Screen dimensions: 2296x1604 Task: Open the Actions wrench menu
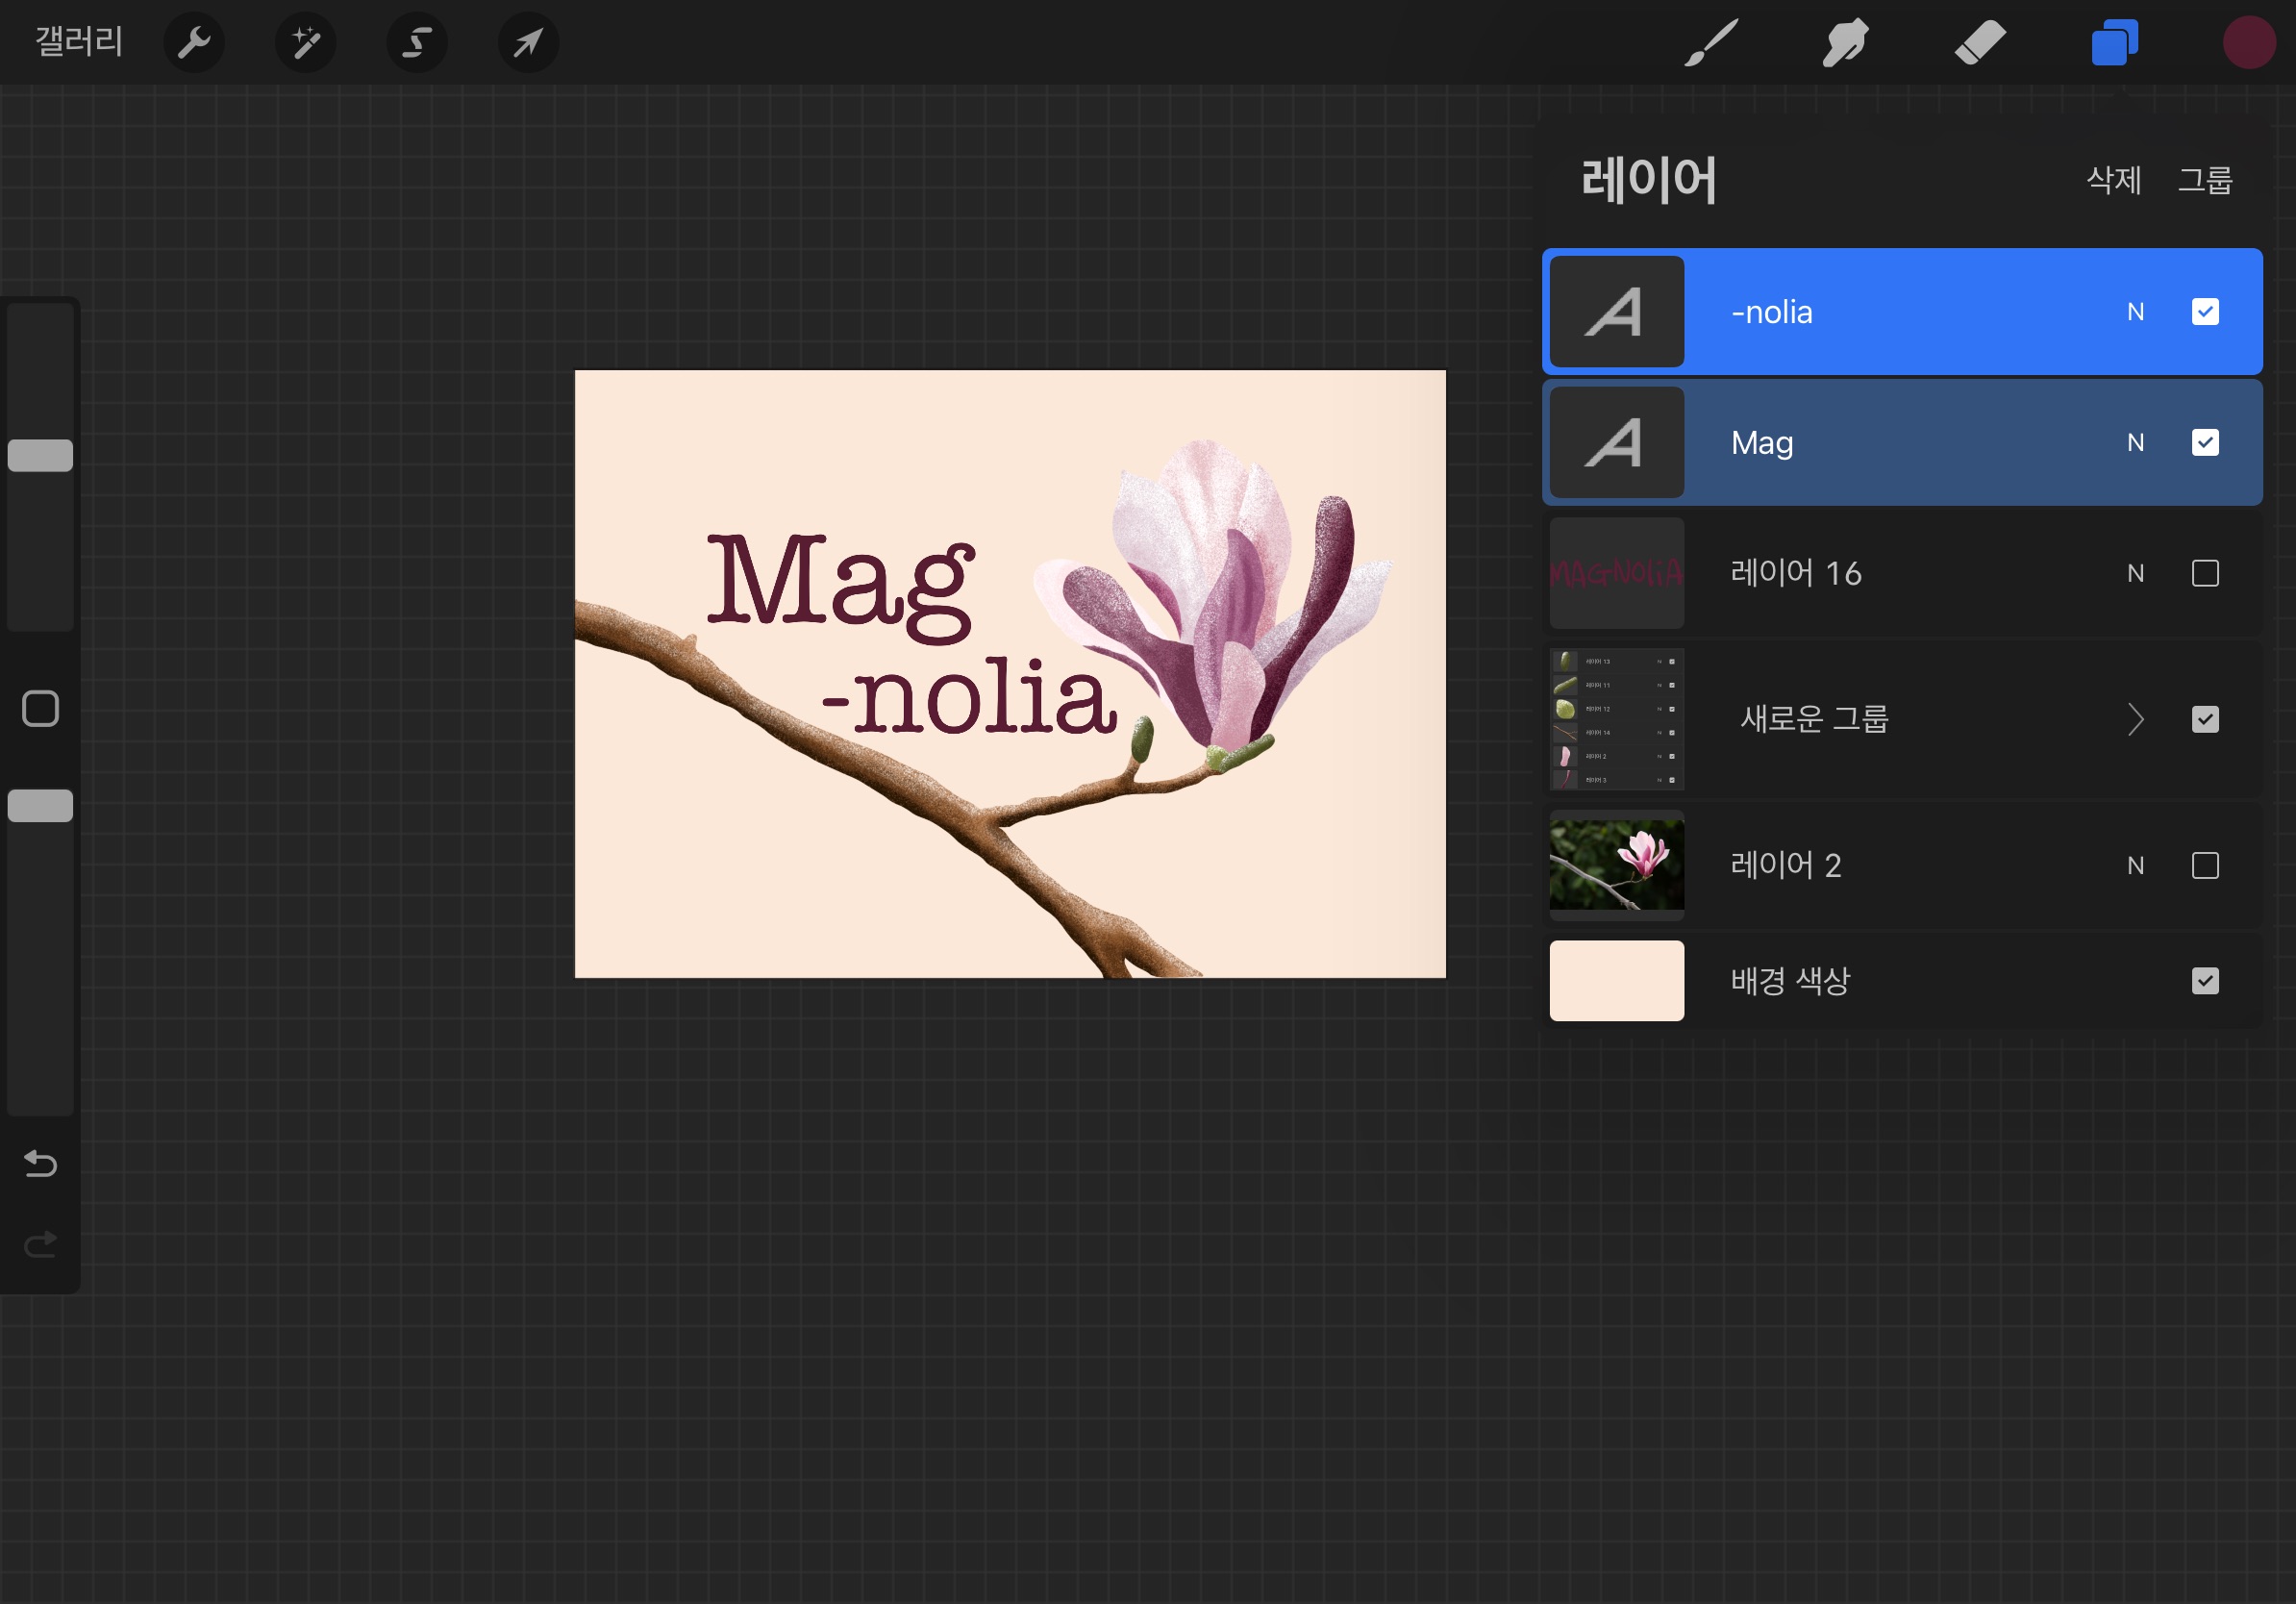click(193, 43)
